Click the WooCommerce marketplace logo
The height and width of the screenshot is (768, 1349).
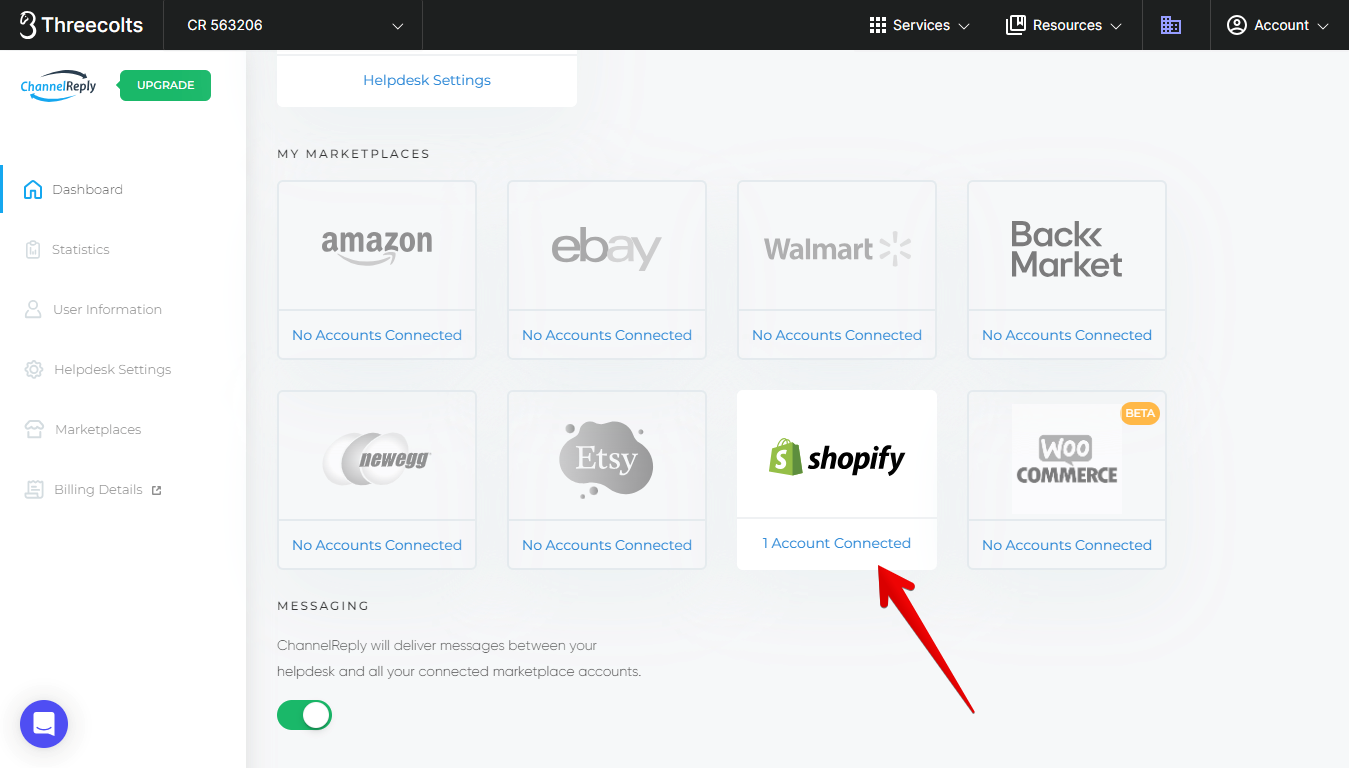tap(1066, 459)
